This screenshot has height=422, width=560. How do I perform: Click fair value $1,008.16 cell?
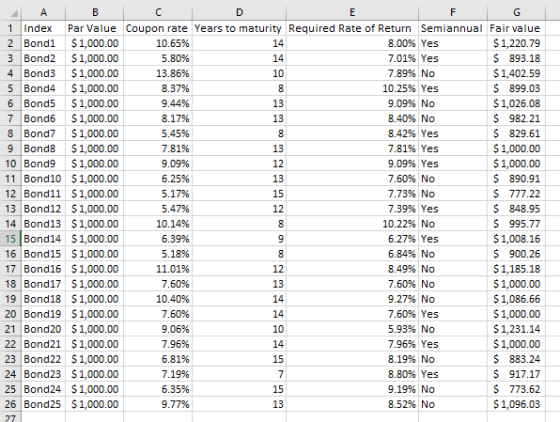tap(516, 238)
